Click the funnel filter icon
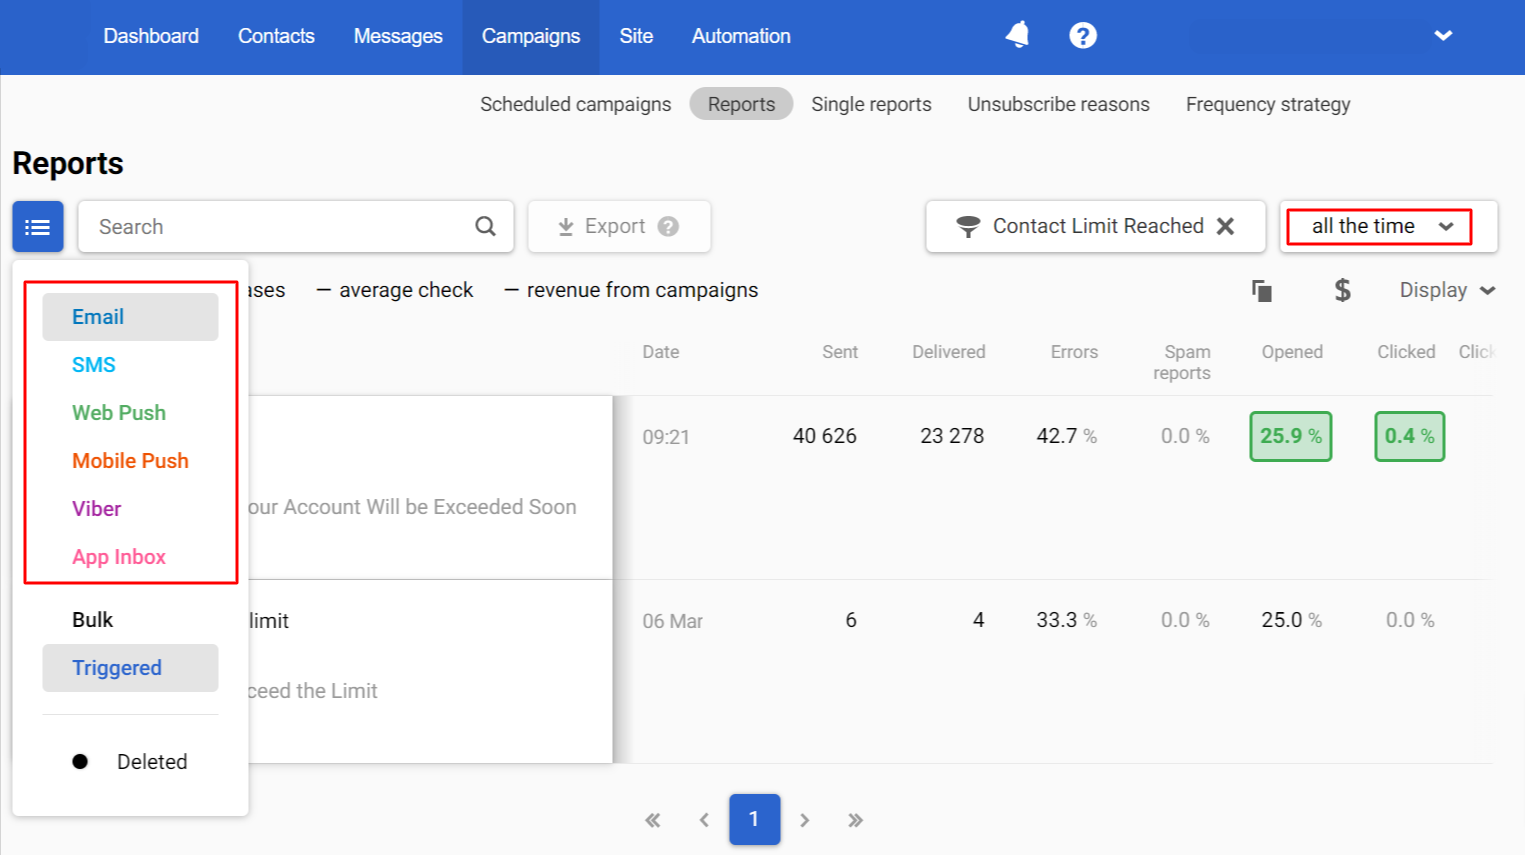Viewport: 1525px width, 855px height. coord(968,227)
